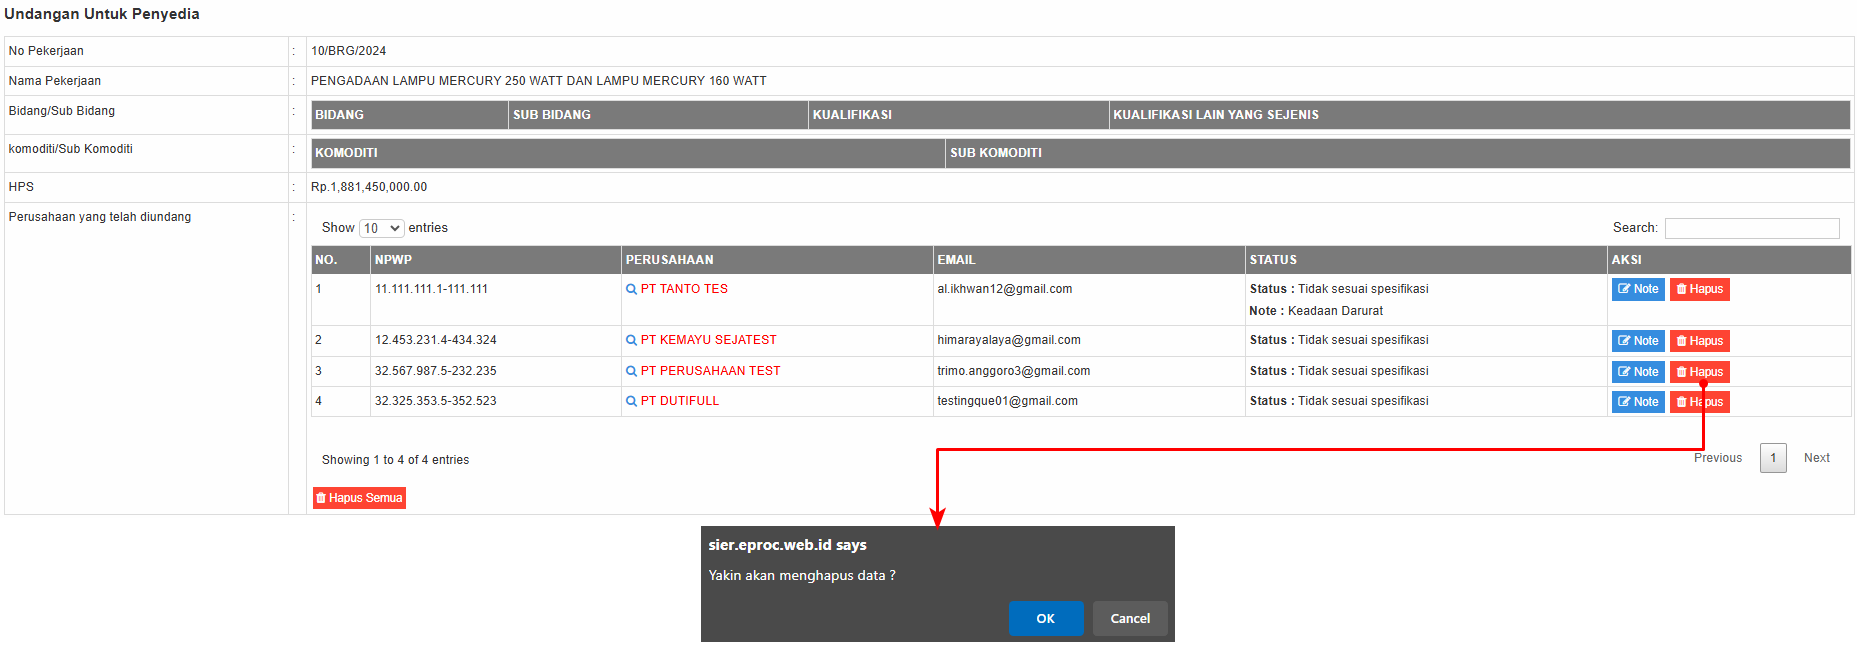Click magnifier icon beside PT KEMAYU SEJATEST

[631, 340]
